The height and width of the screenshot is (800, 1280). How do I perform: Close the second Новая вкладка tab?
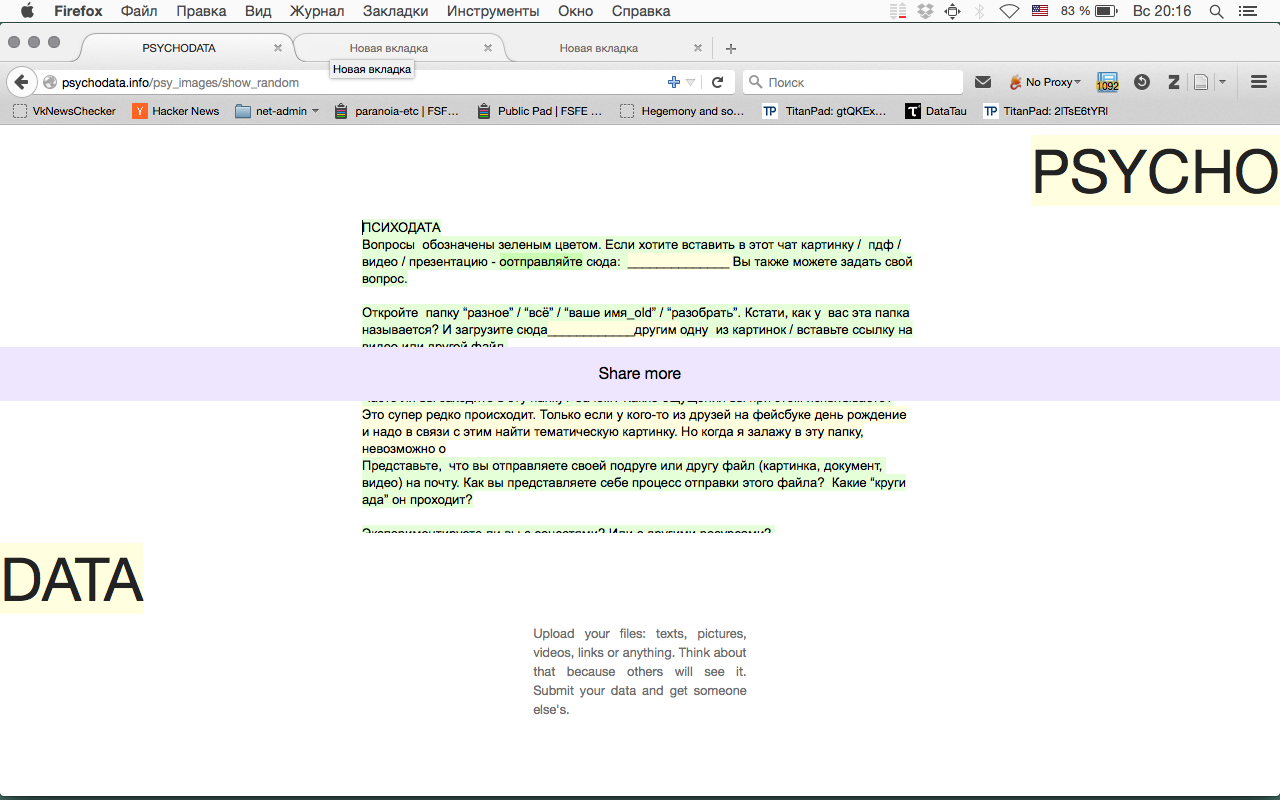[x=488, y=48]
